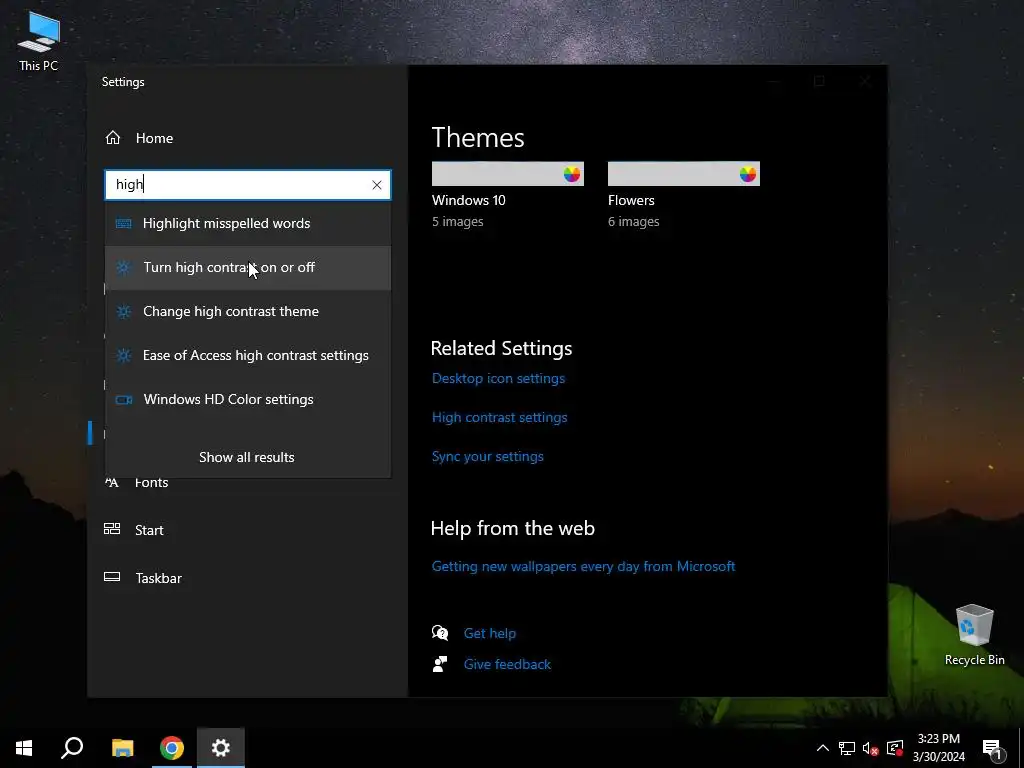Clear the search box with X

377,185
